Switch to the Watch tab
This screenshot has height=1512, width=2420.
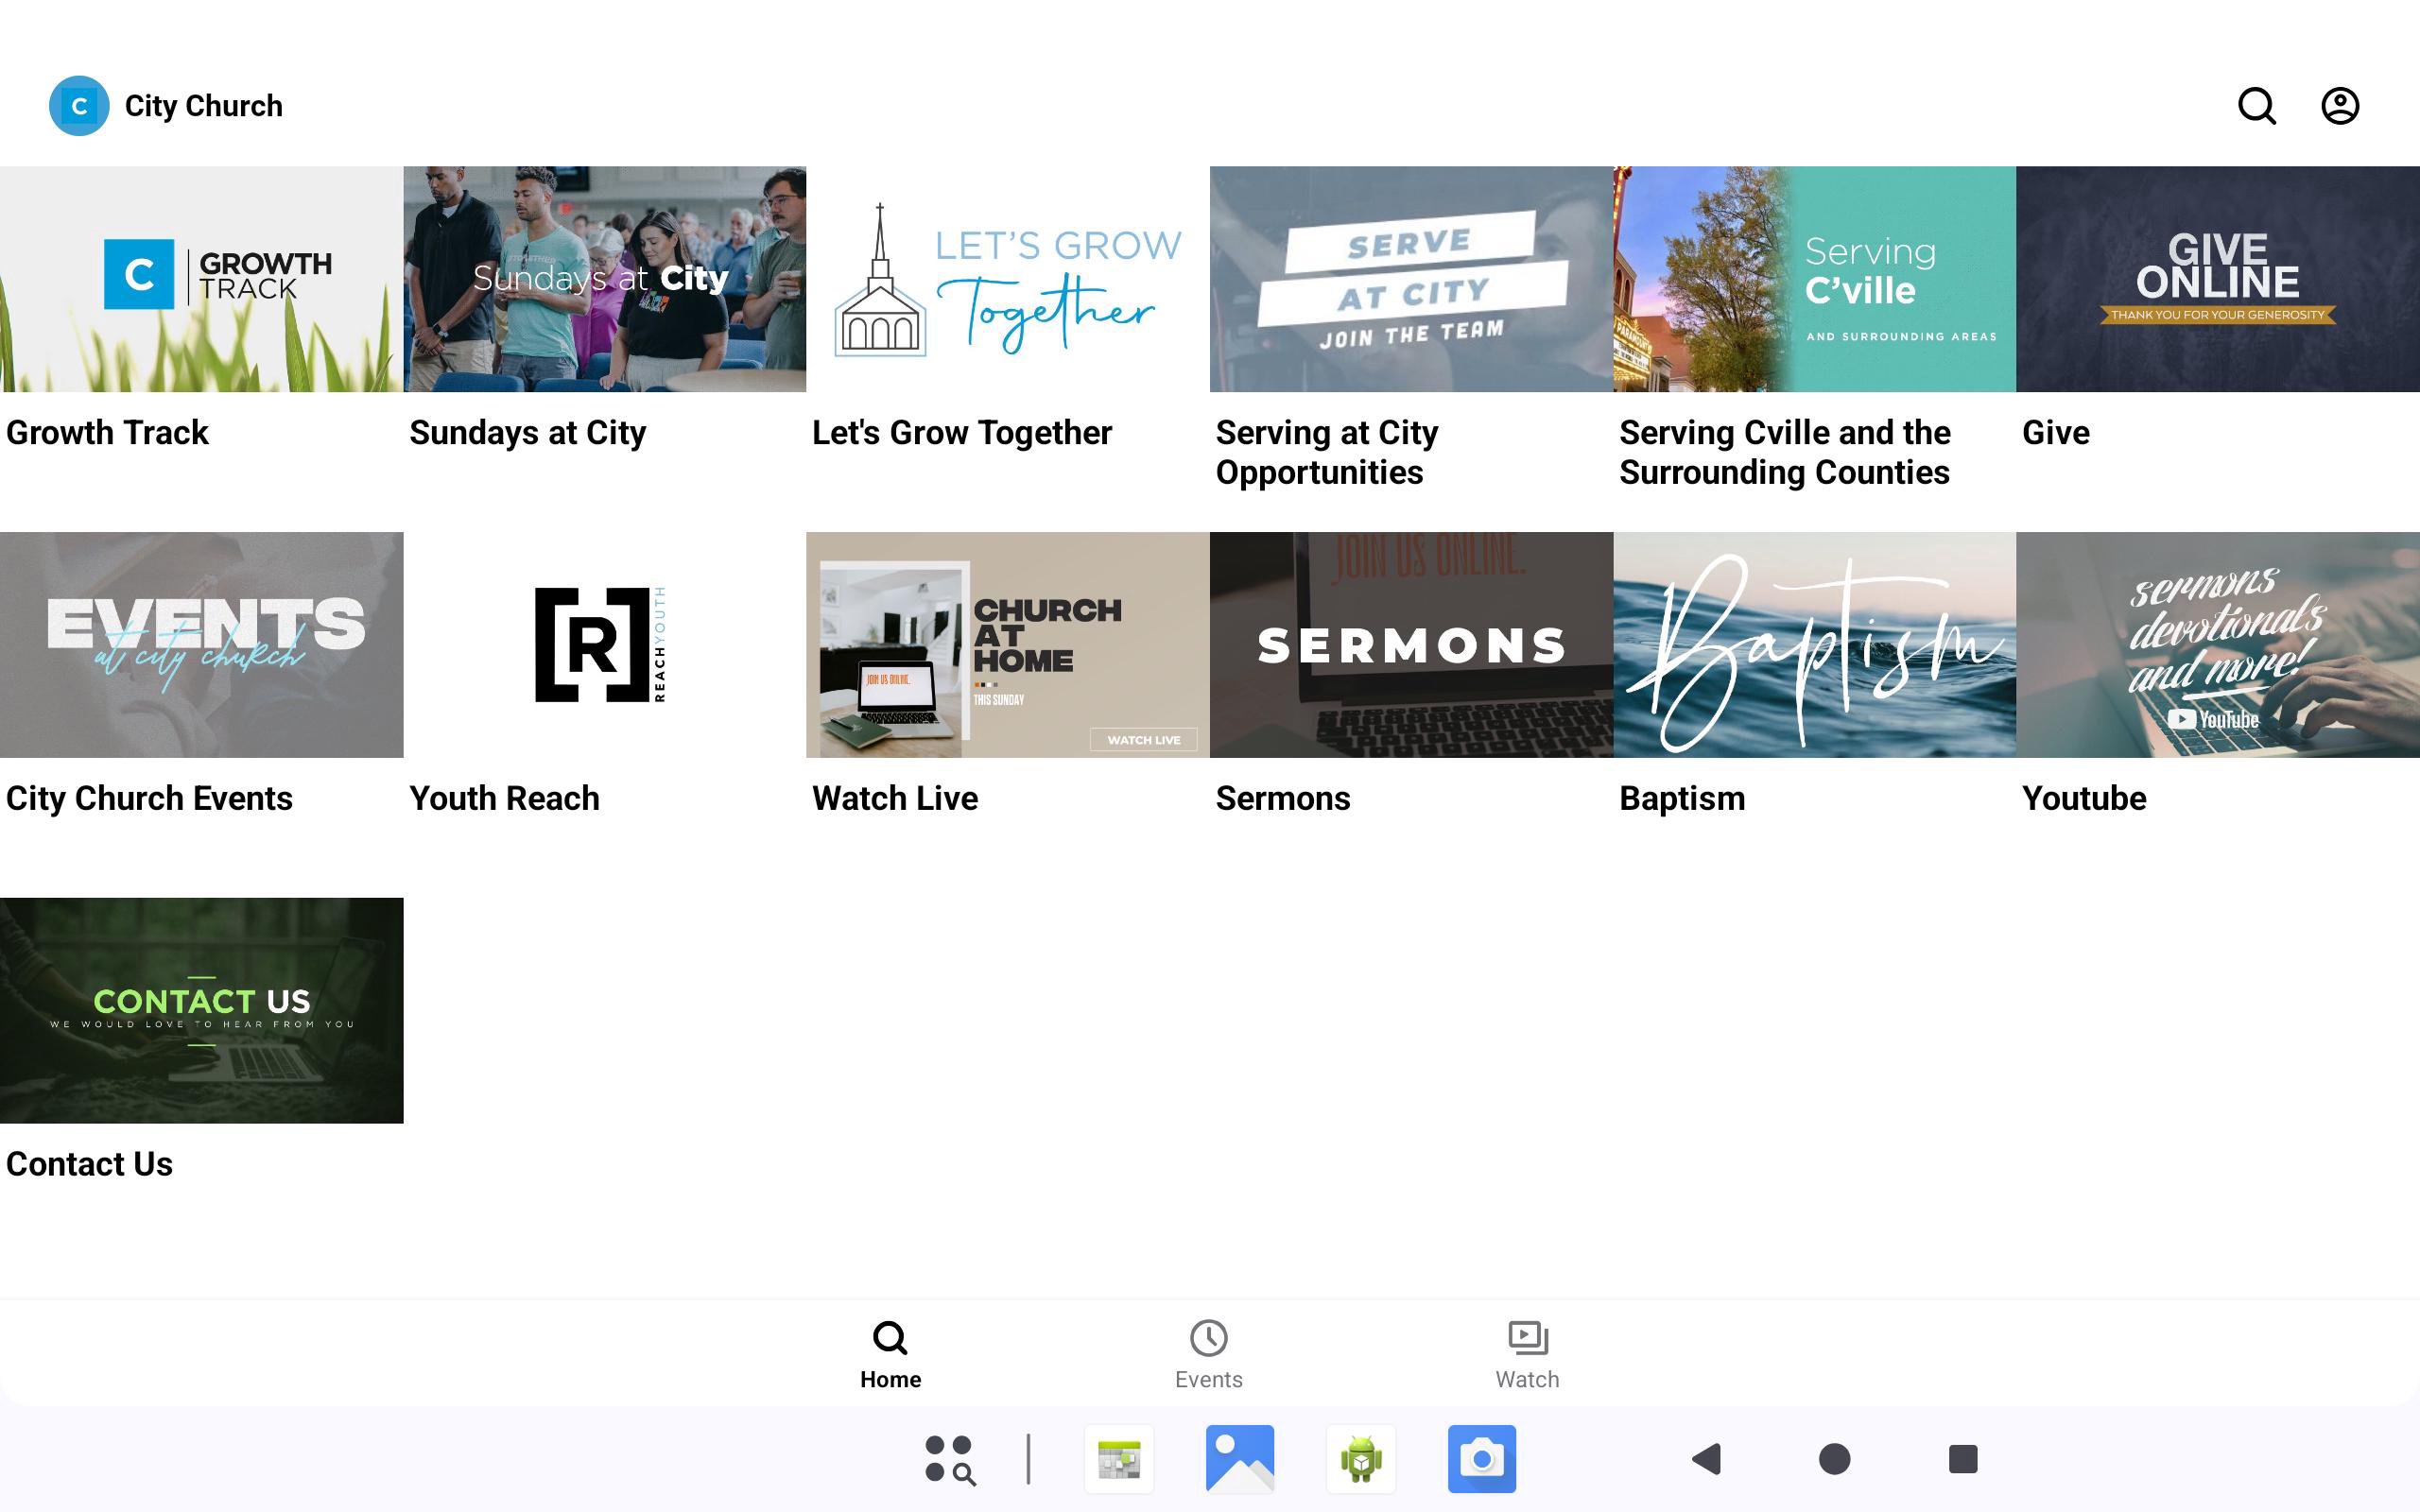tap(1526, 1354)
